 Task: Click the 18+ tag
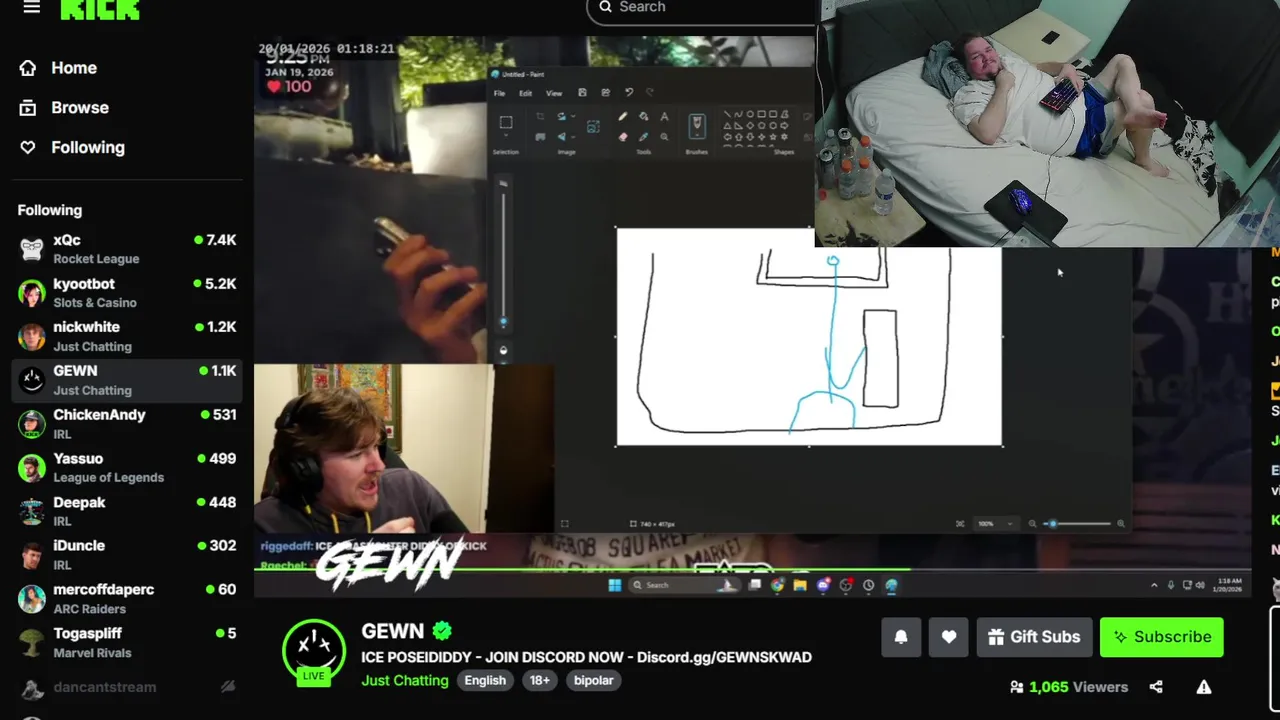(x=540, y=680)
